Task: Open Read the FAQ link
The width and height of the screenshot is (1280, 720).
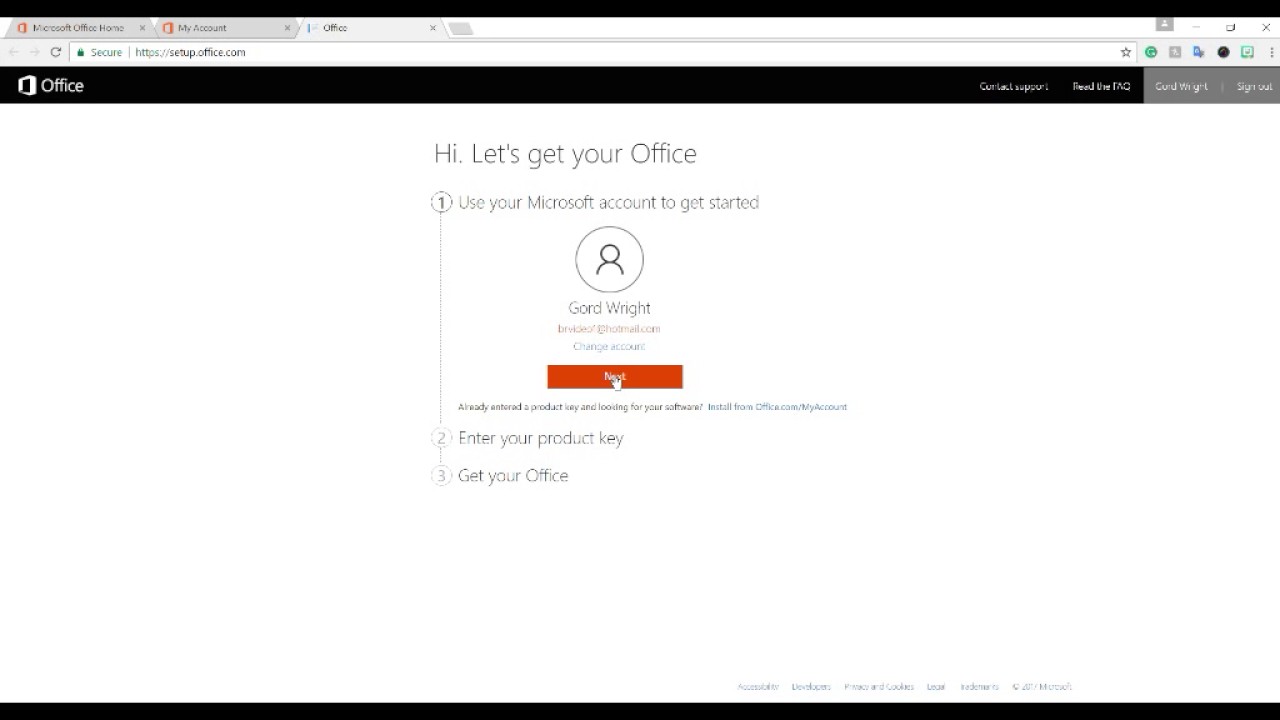Action: 1101,86
